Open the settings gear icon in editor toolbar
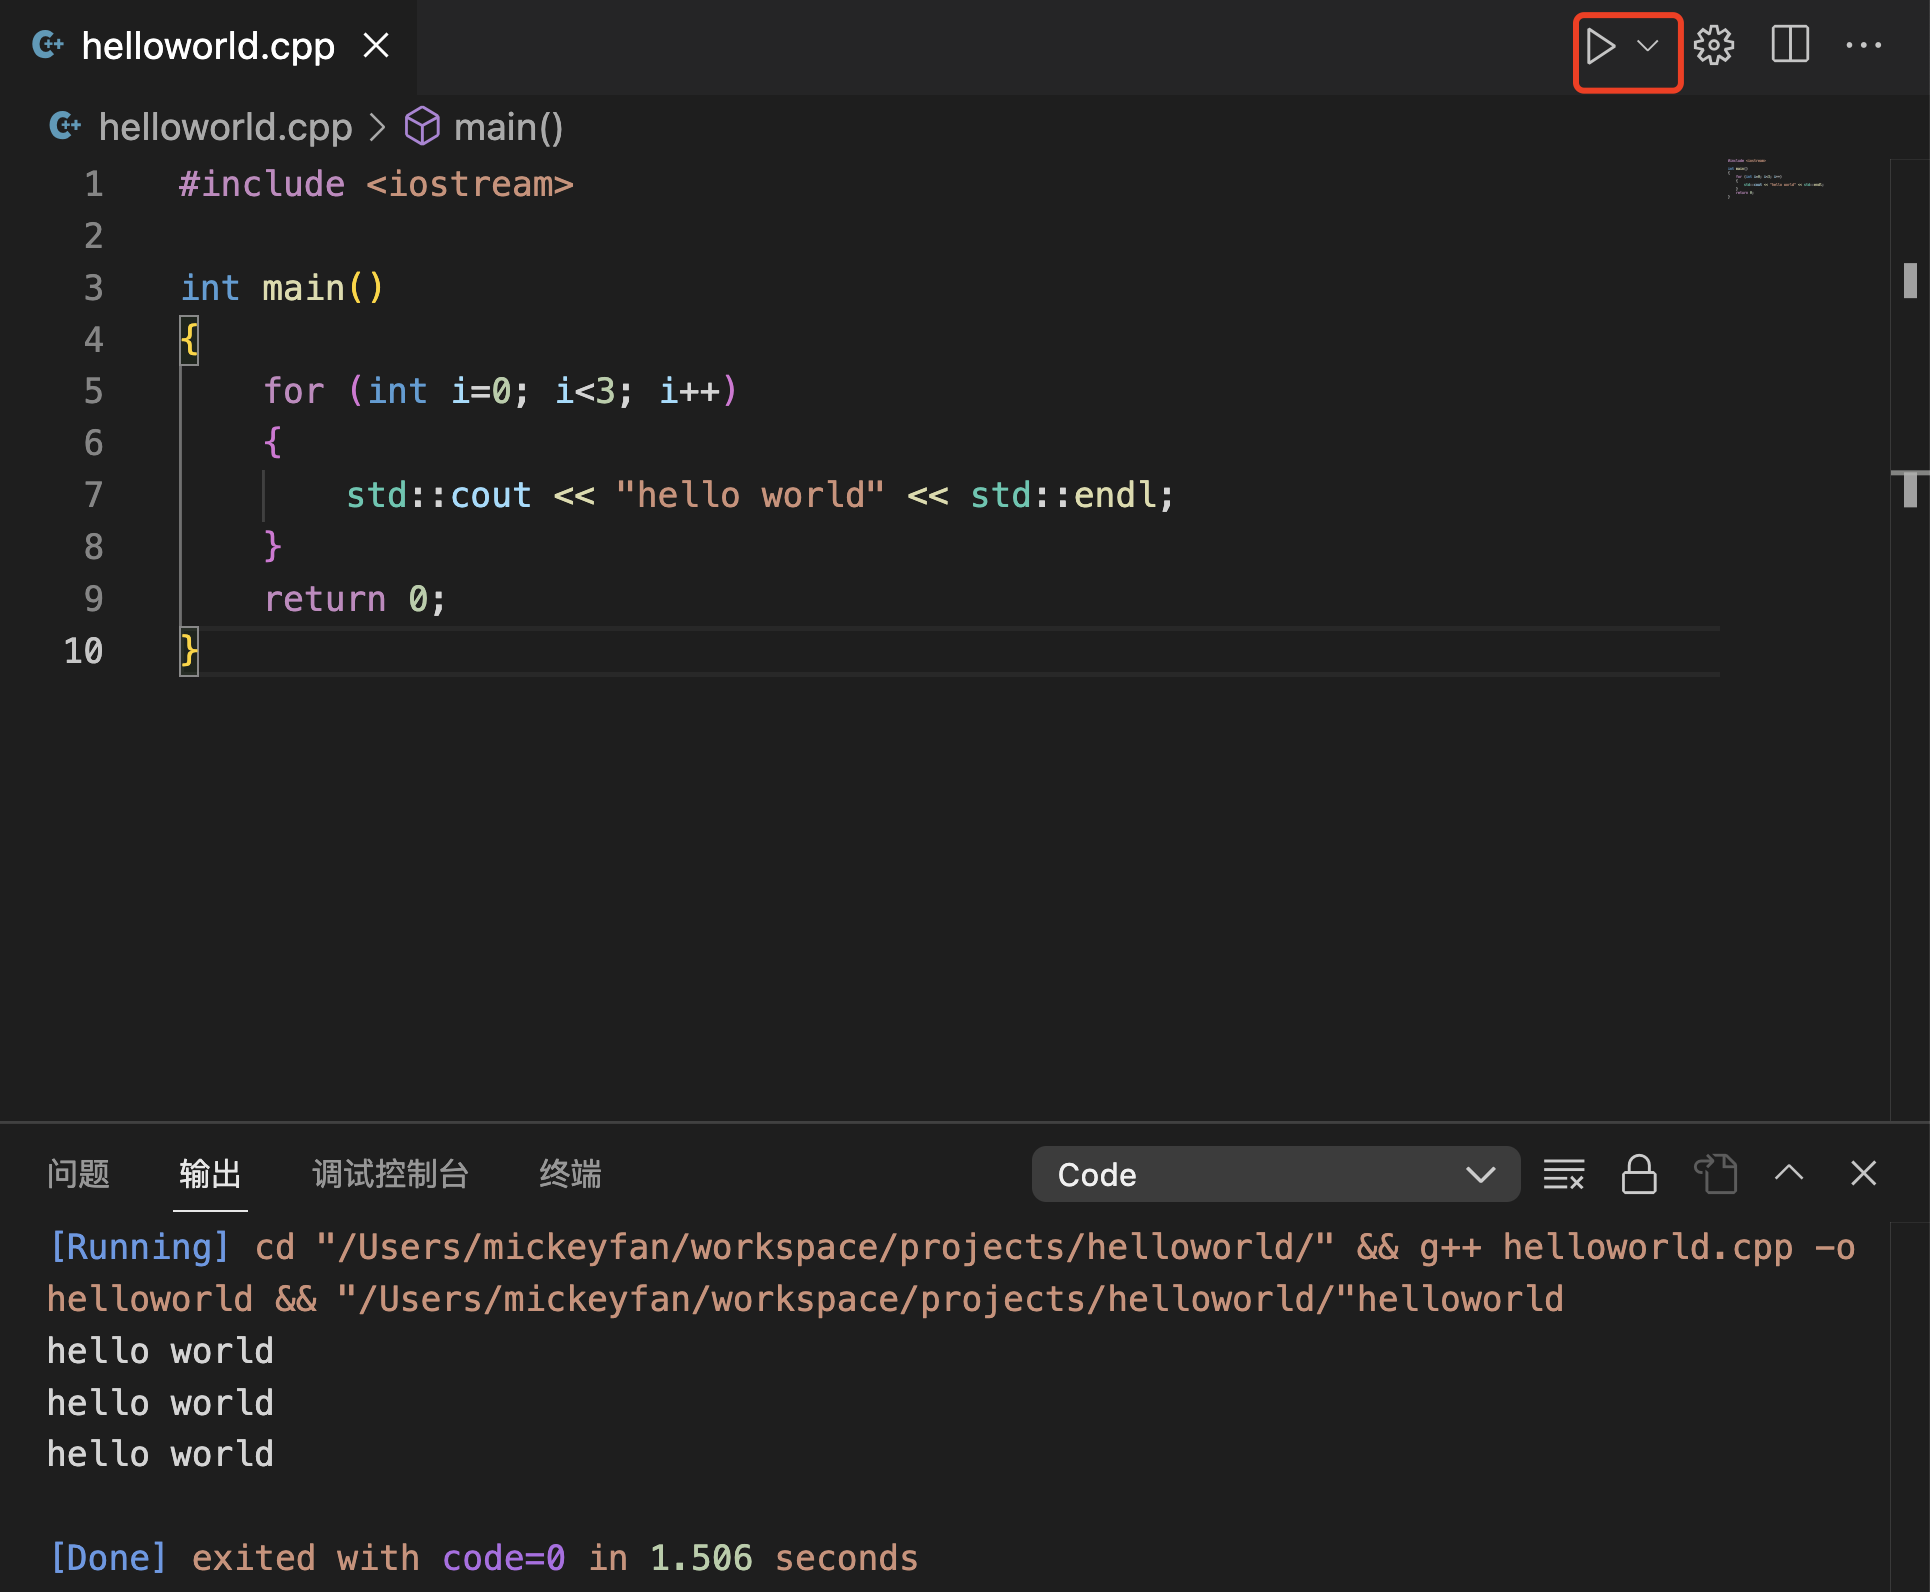This screenshot has height=1592, width=1930. [1714, 46]
